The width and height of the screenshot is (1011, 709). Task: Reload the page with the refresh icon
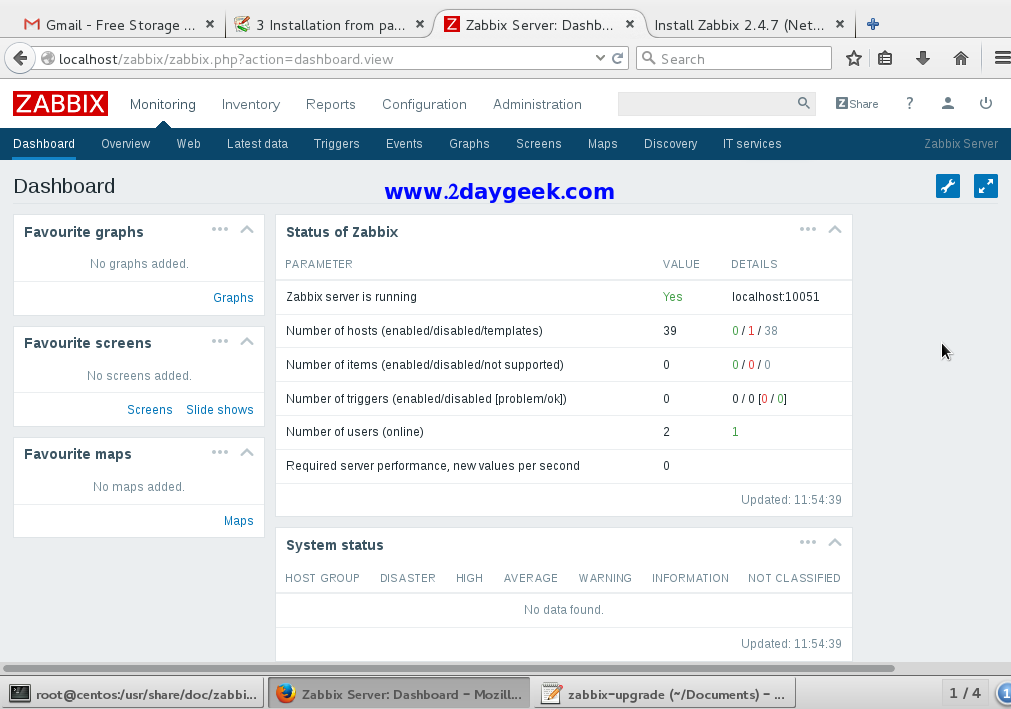pyautogui.click(x=617, y=59)
